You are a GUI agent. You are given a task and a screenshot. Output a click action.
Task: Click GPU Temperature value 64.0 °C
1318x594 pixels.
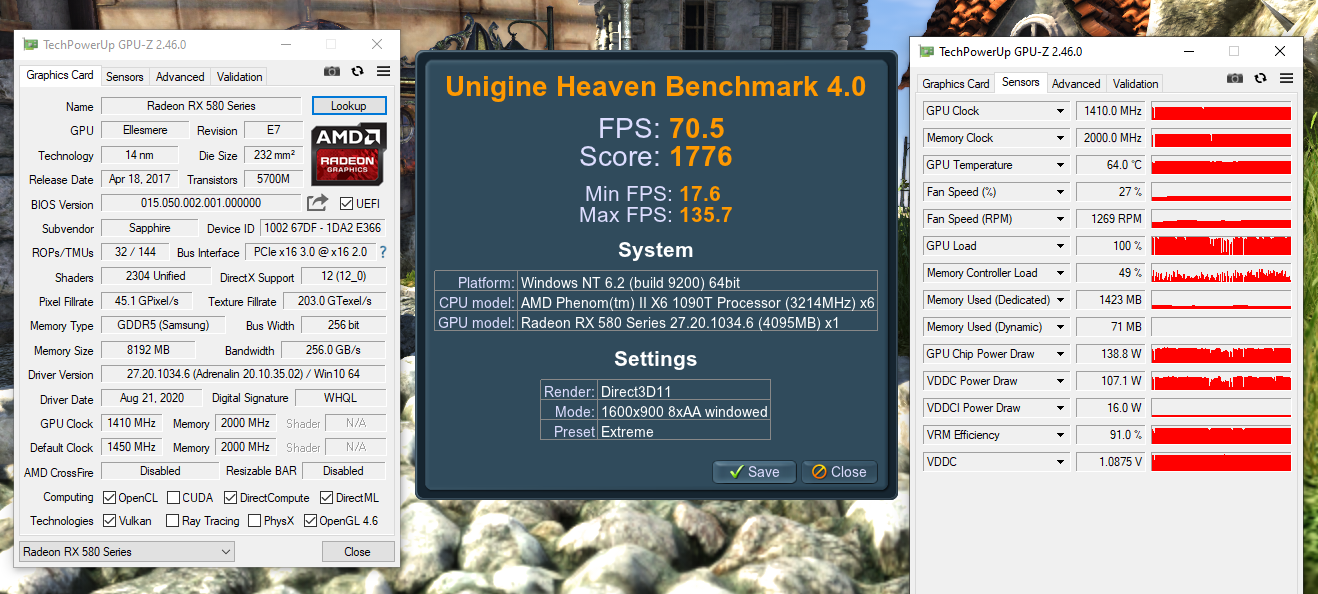point(1110,165)
